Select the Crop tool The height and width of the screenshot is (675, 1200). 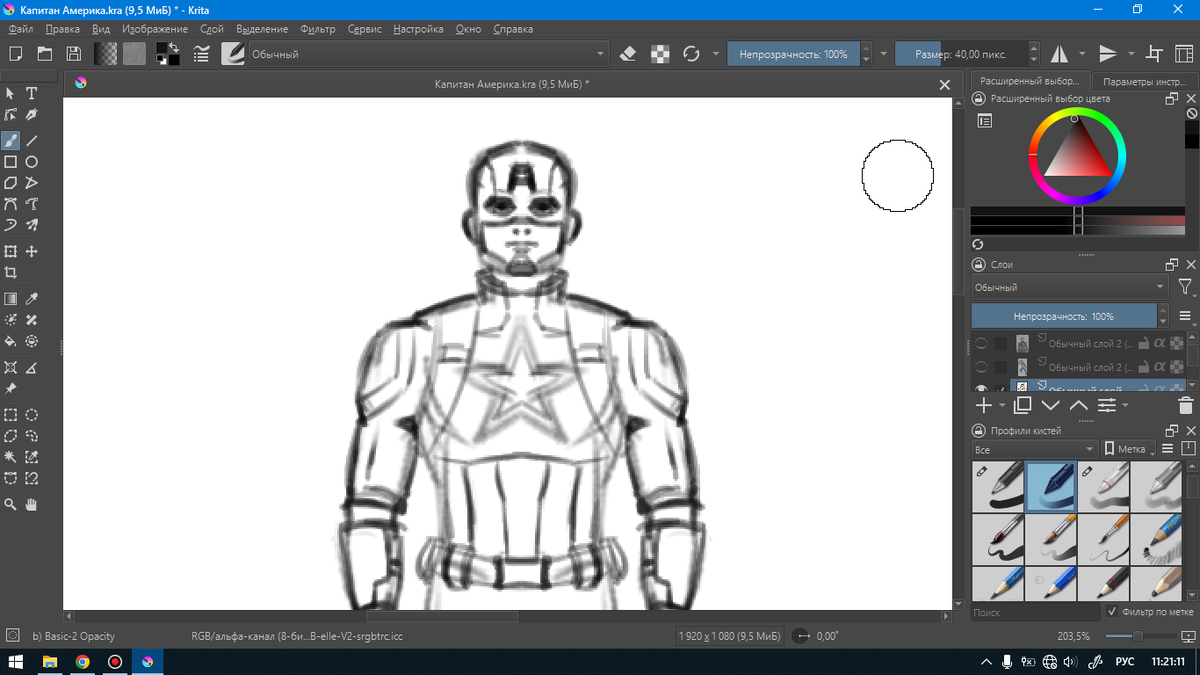[11, 272]
